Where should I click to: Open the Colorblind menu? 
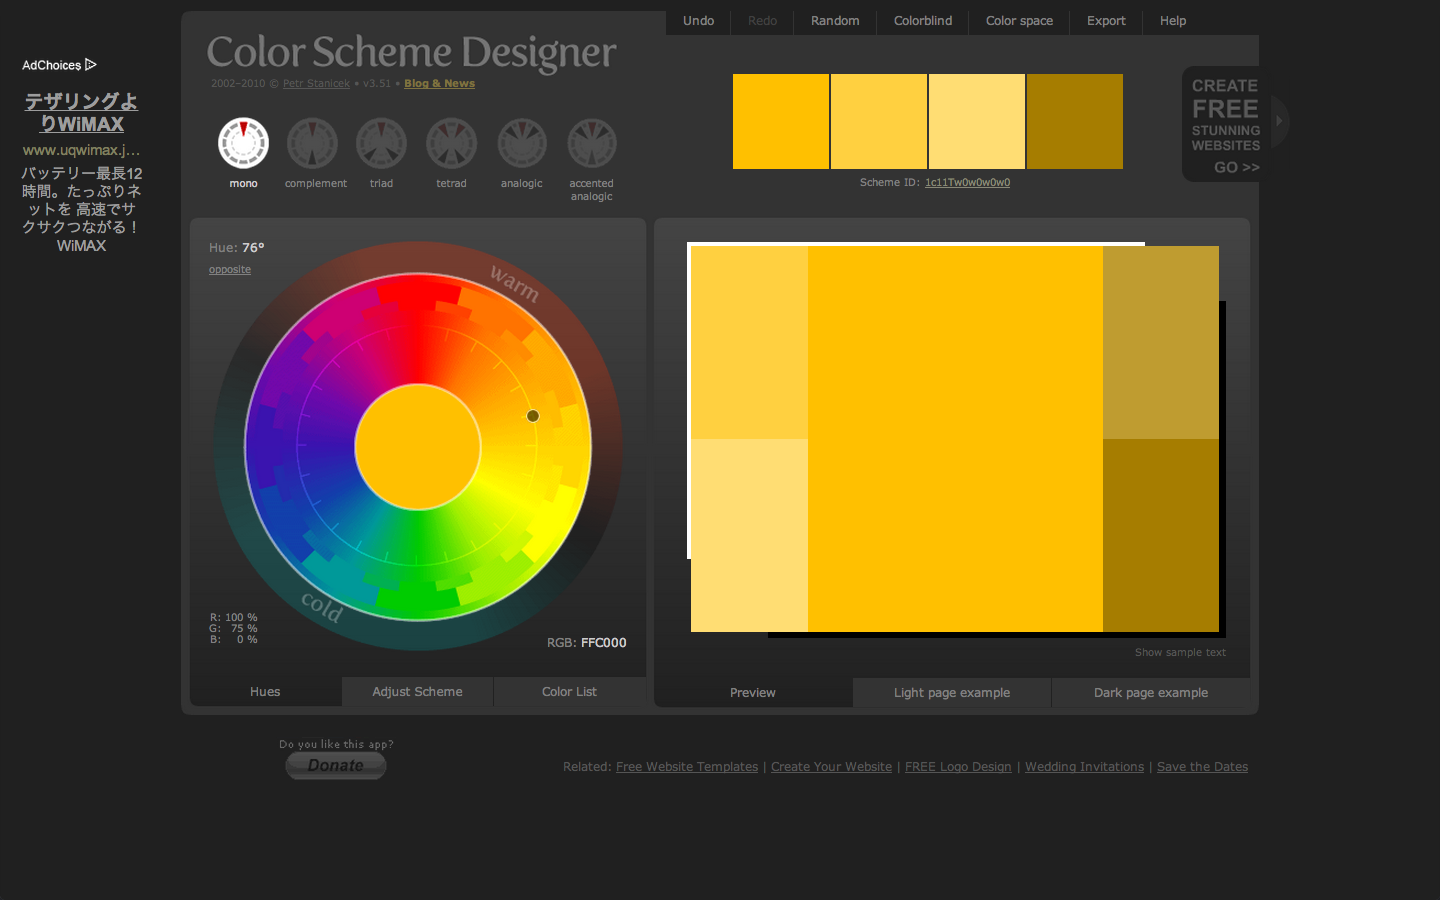click(922, 21)
